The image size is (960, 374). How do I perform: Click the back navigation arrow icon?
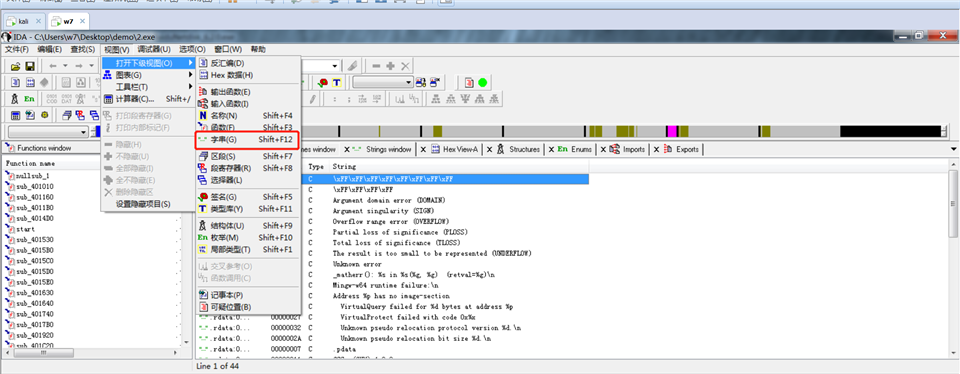pos(53,66)
